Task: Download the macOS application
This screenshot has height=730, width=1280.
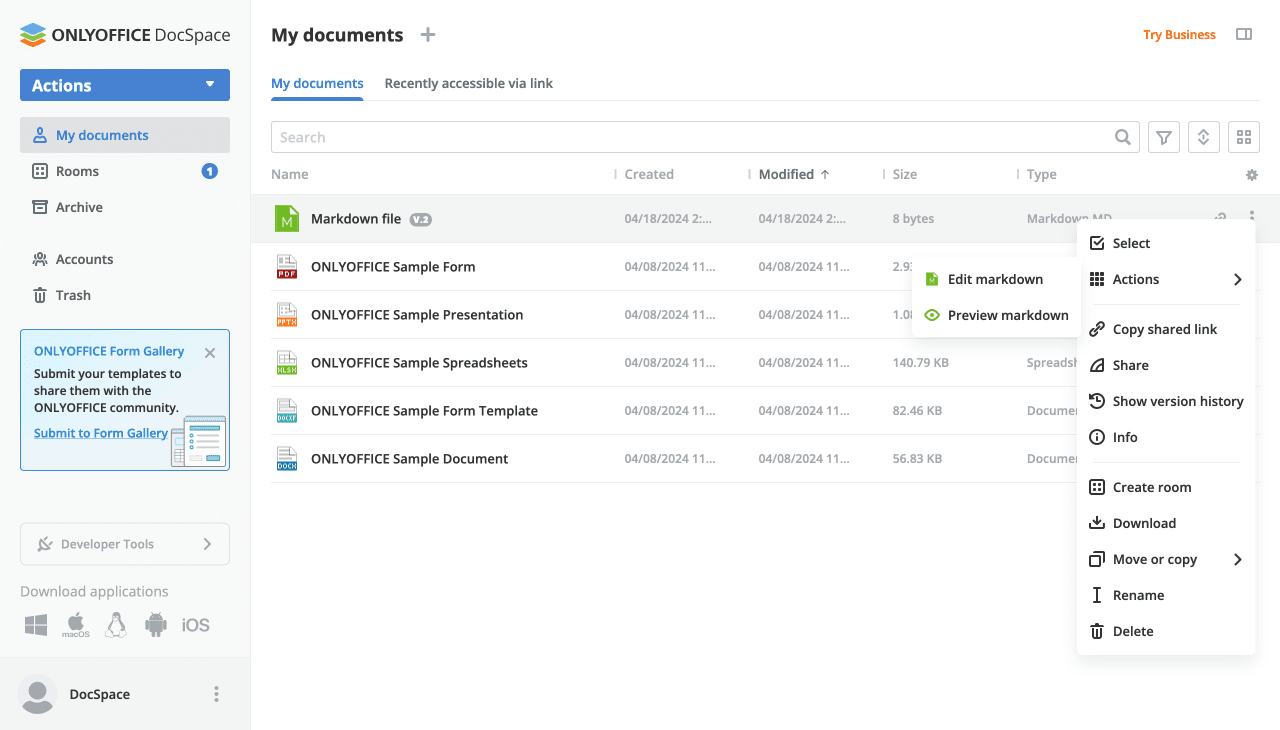Action: [76, 625]
